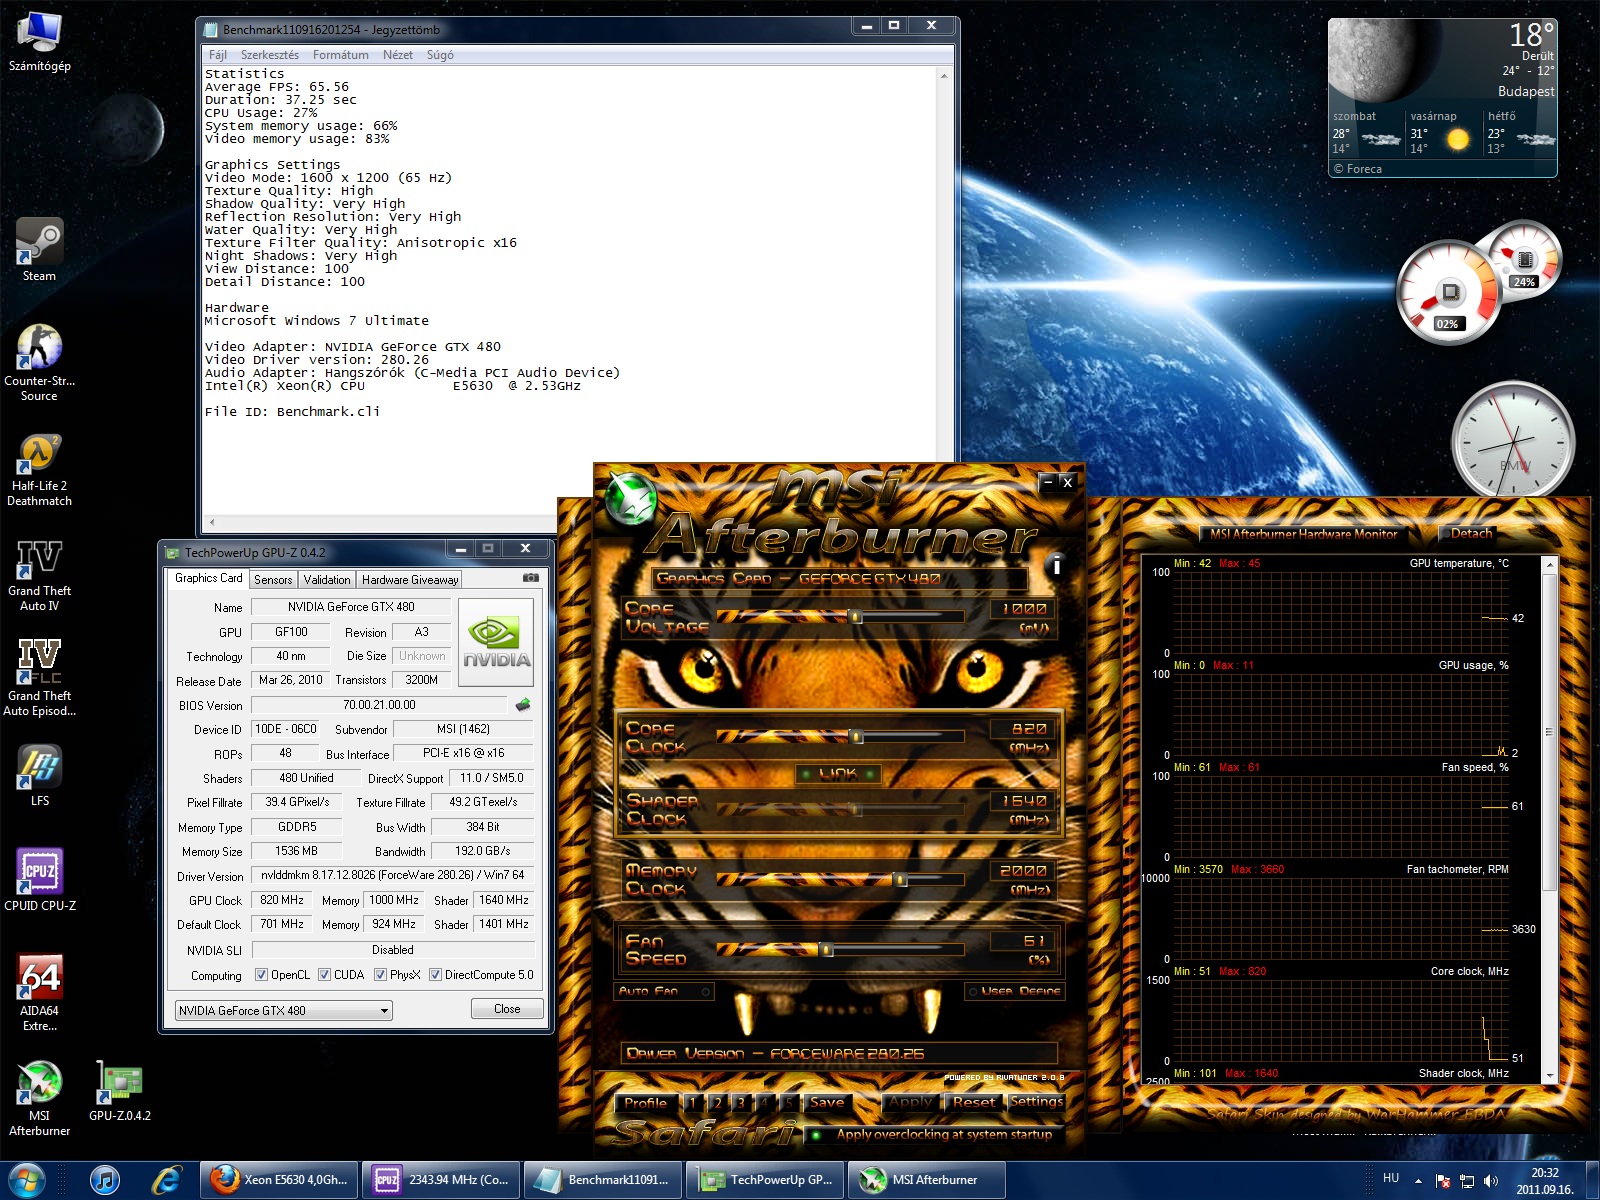The width and height of the screenshot is (1600, 1200).
Task: Switch to the Sensors tab in GPU-Z
Action: (273, 580)
